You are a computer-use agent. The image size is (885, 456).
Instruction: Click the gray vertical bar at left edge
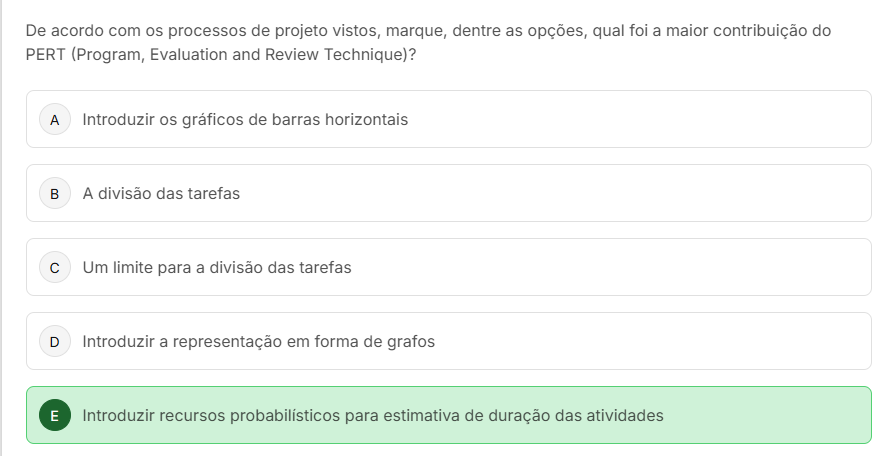pyautogui.click(x=1, y=228)
